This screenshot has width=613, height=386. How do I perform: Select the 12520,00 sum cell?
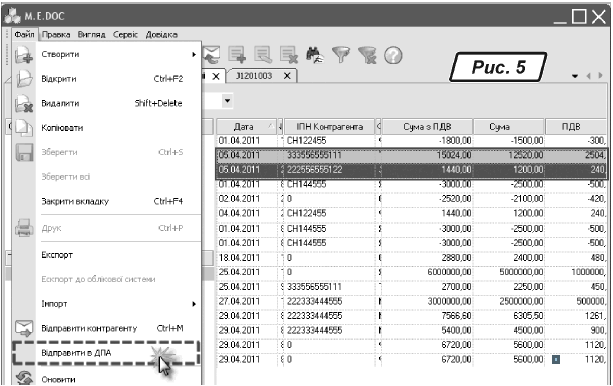click(509, 155)
